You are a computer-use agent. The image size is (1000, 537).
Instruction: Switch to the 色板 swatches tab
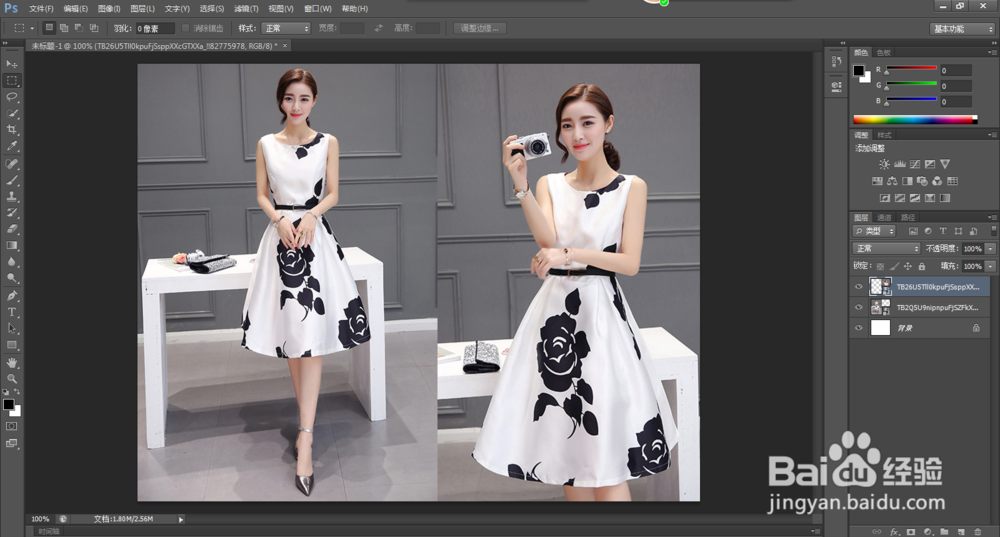tap(884, 52)
